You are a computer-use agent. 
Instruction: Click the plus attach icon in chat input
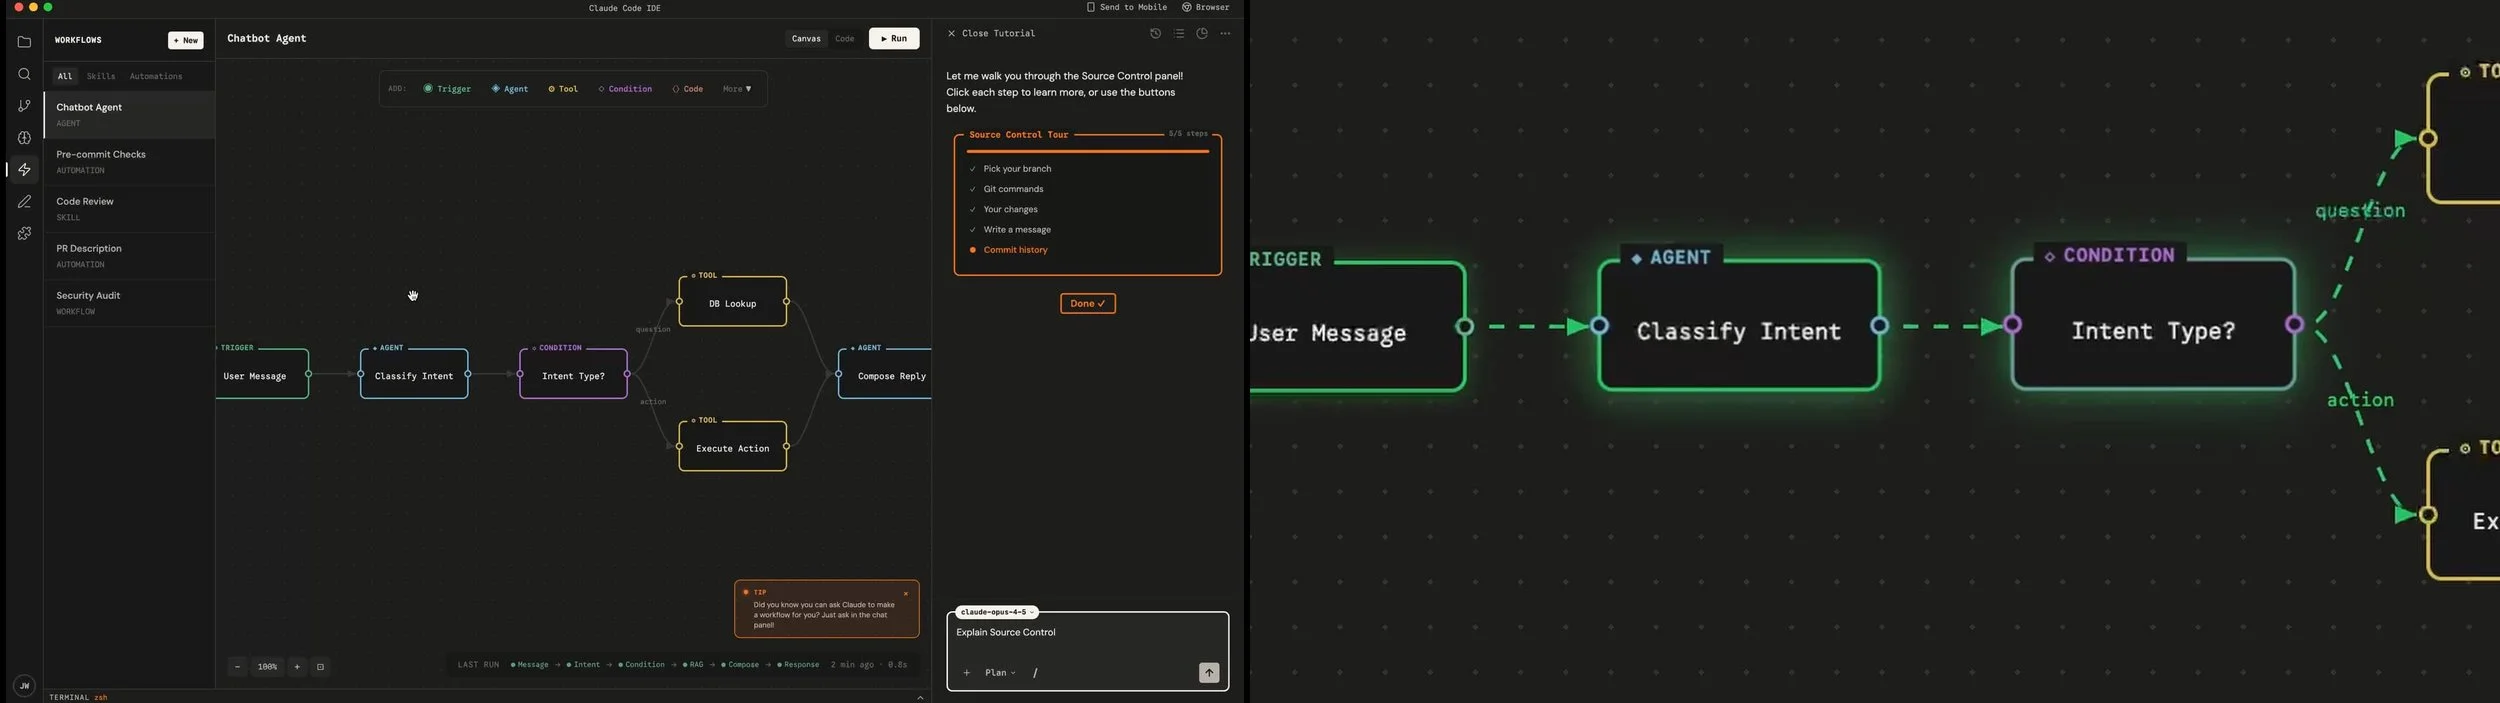(966, 673)
